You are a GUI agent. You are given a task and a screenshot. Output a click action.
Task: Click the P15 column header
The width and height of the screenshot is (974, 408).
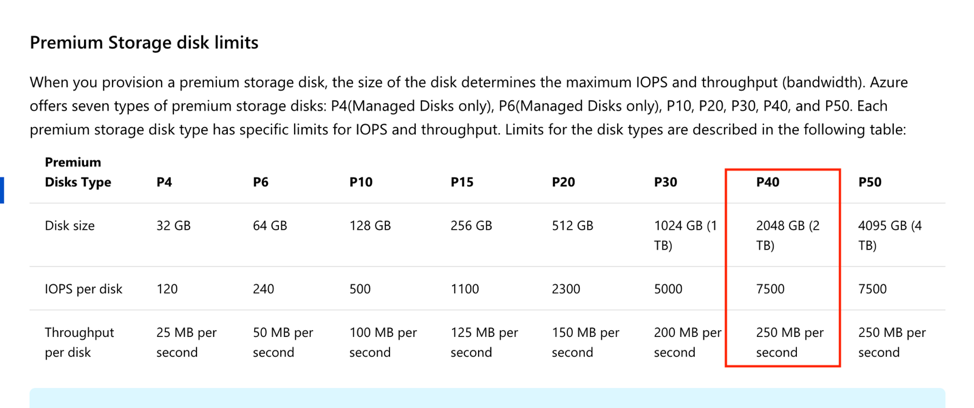pos(462,183)
